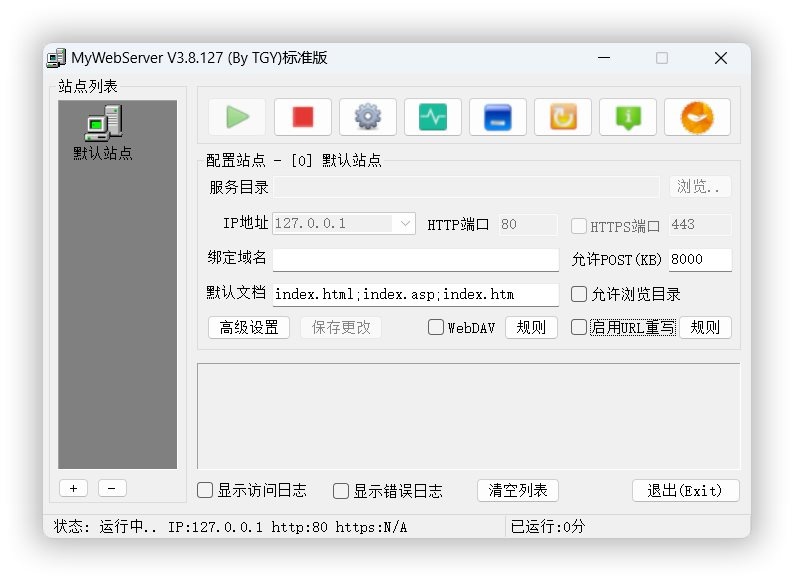Click the HTTPS端口 field showing 443
794x581 pixels.
[700, 224]
